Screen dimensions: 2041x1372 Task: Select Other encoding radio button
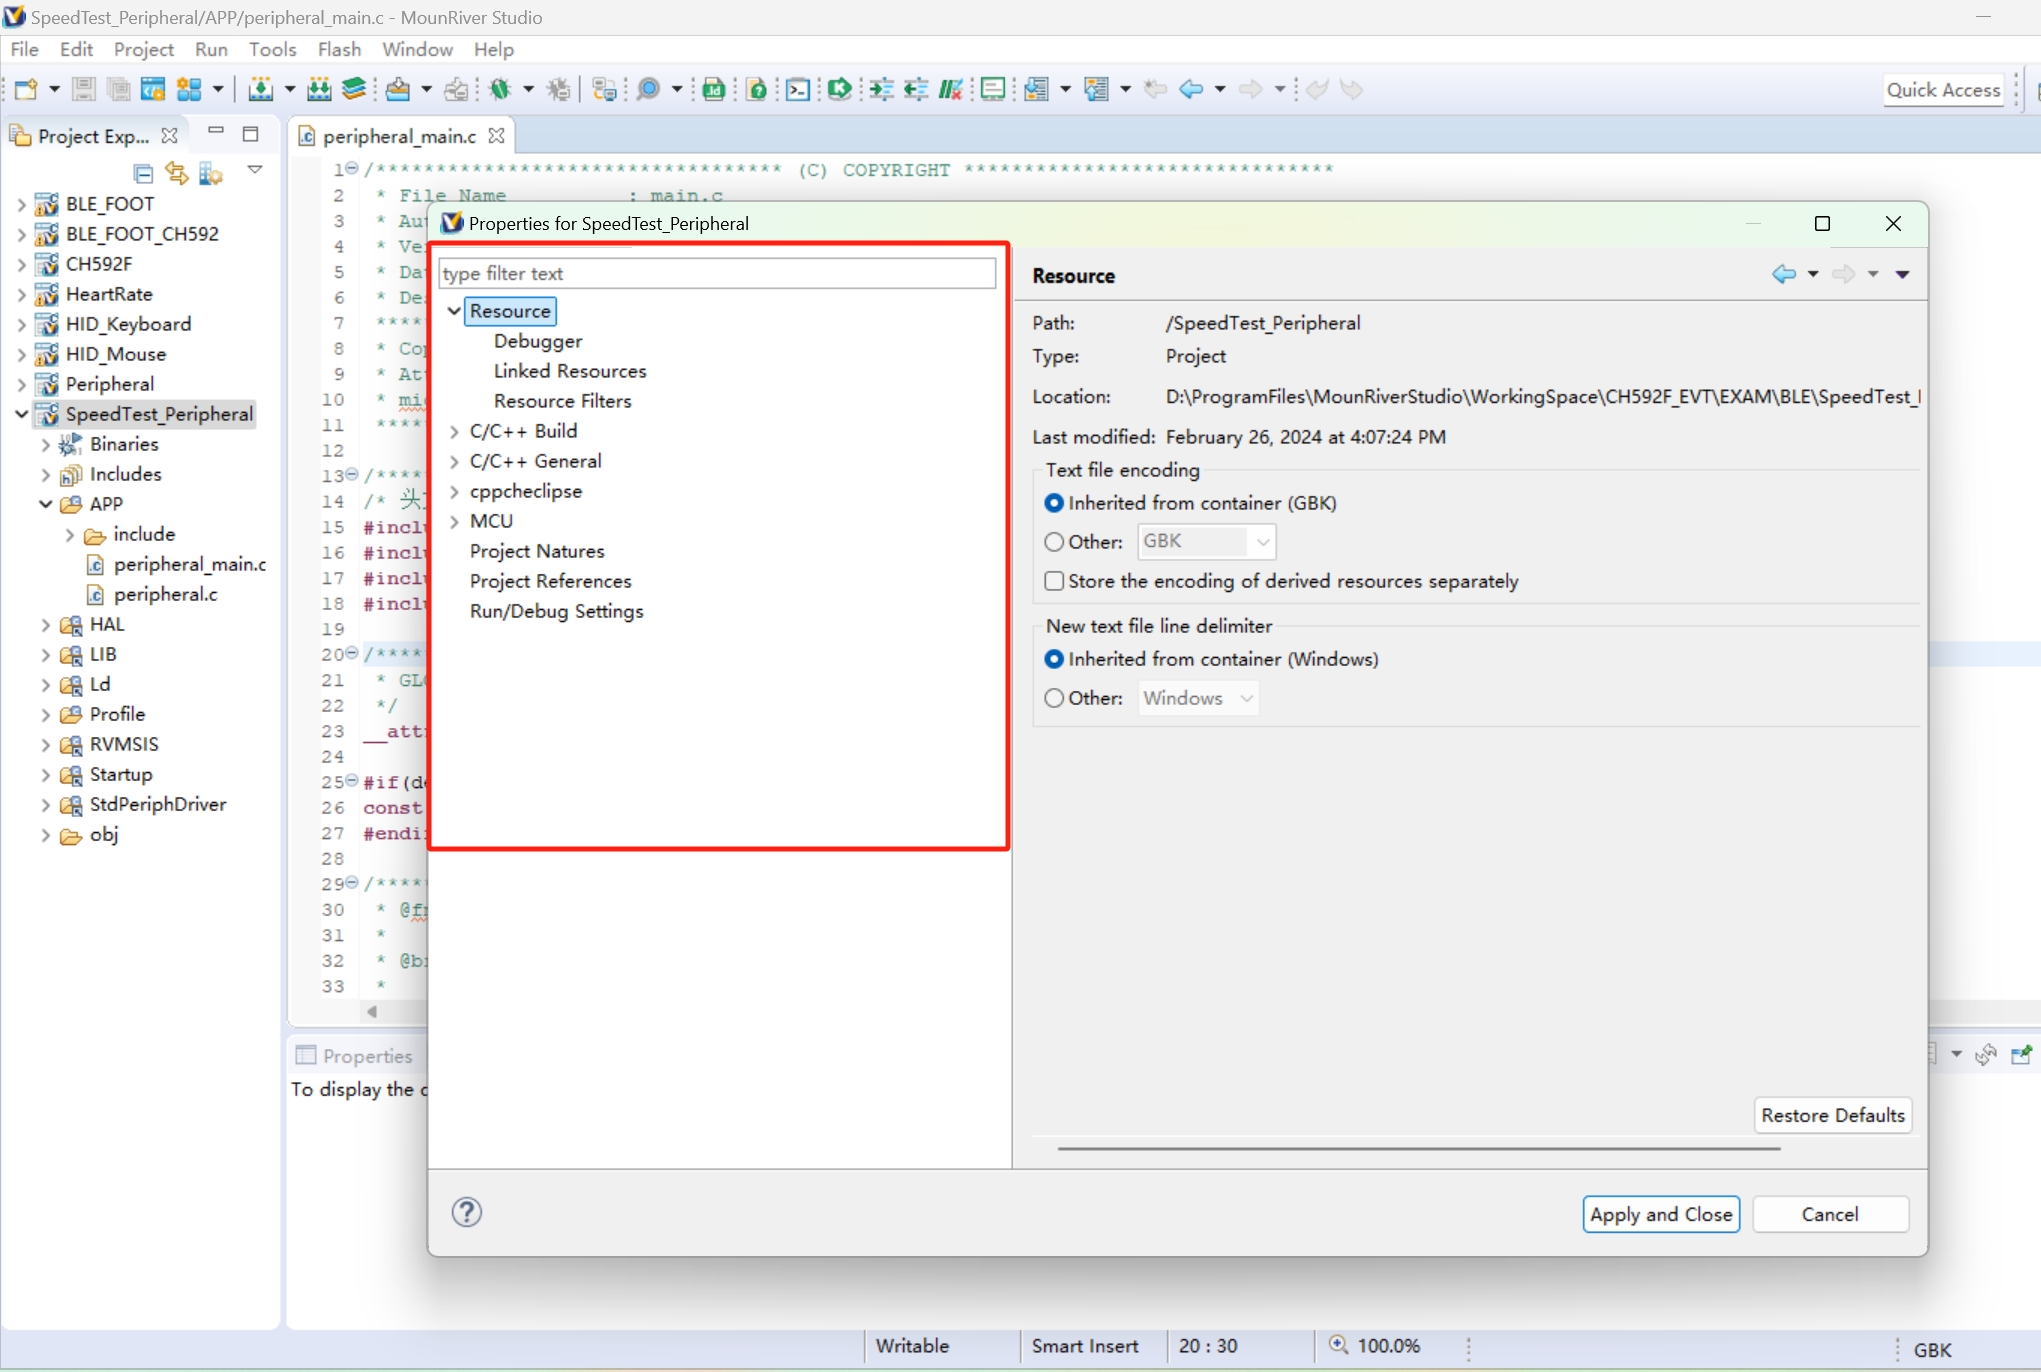(1053, 542)
